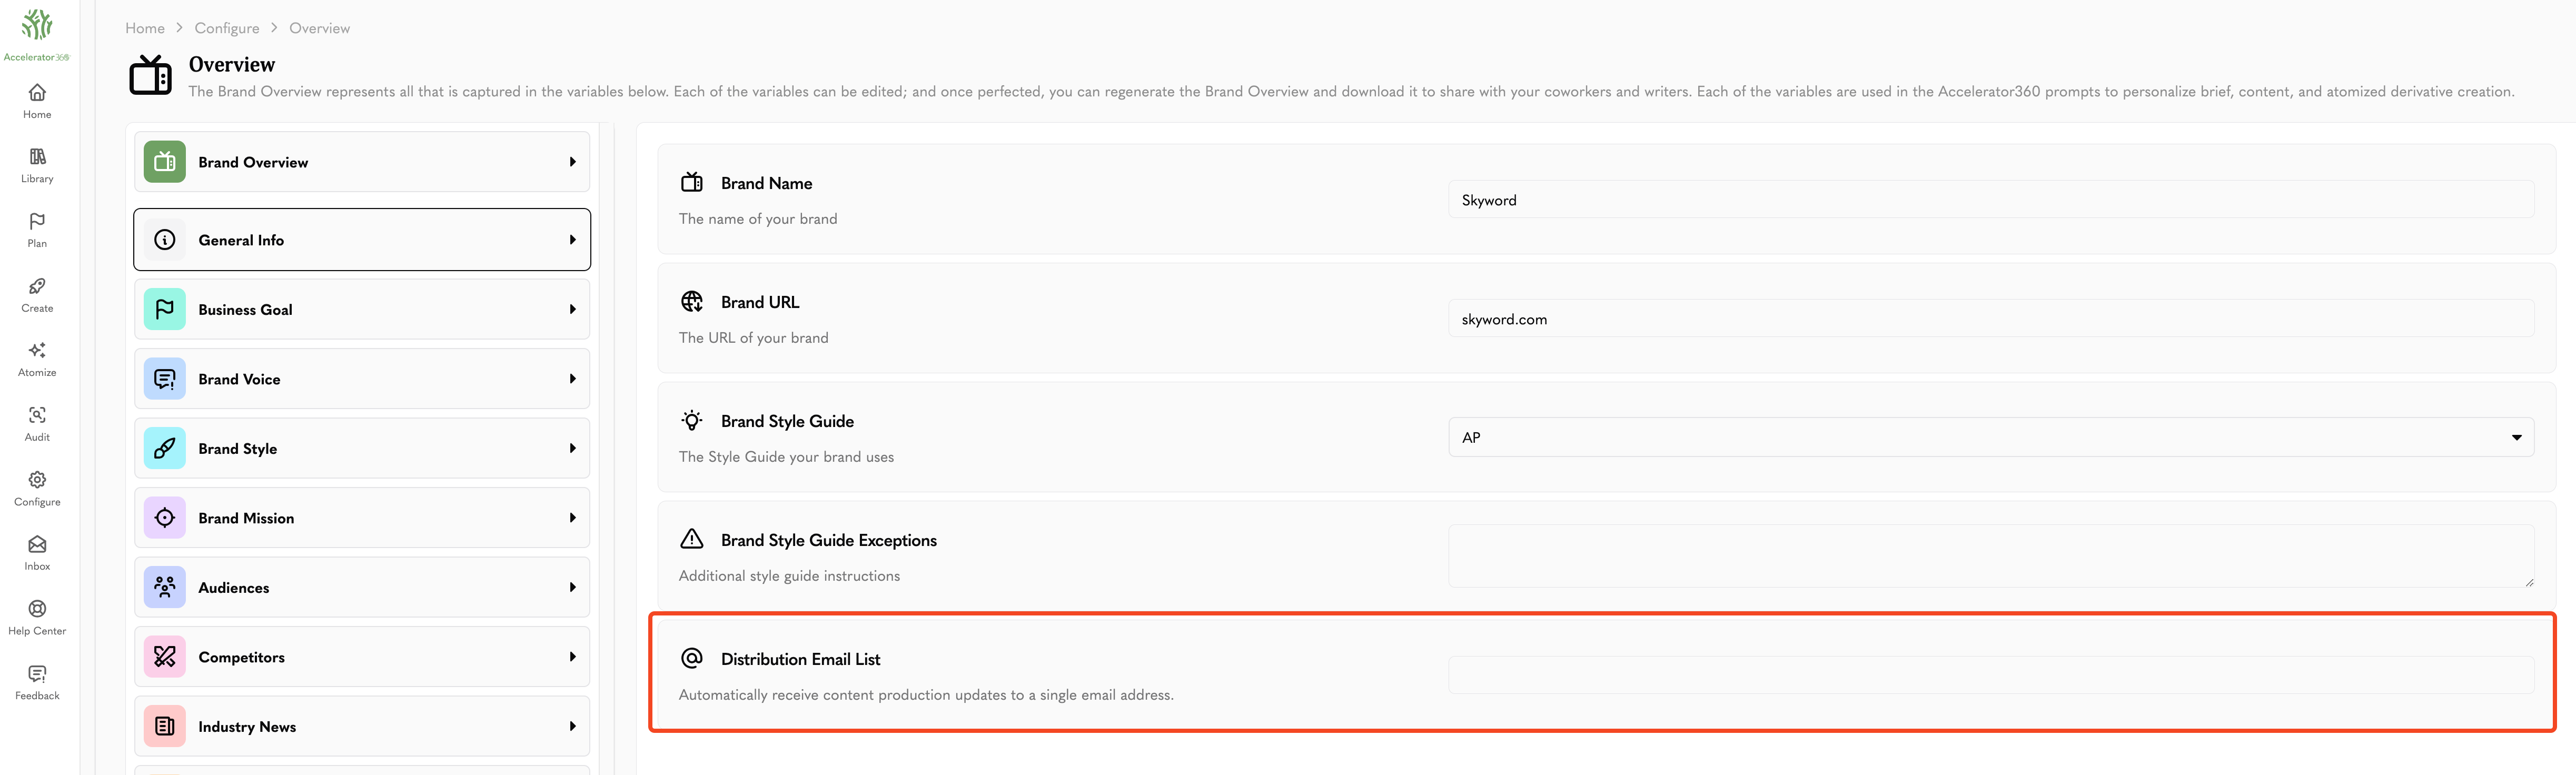Image resolution: width=2576 pixels, height=775 pixels.
Task: Click the Home breadcrumb link
Action: tap(145, 28)
